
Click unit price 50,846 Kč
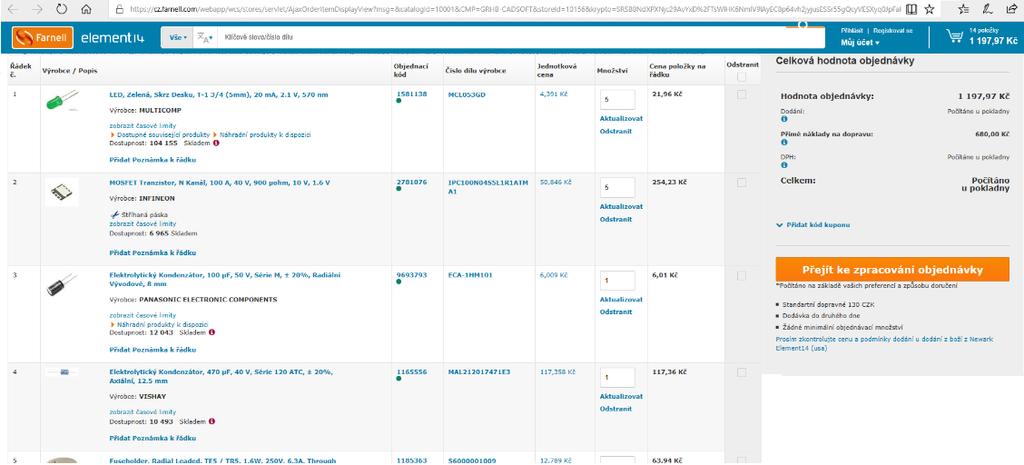pyautogui.click(x=555, y=182)
